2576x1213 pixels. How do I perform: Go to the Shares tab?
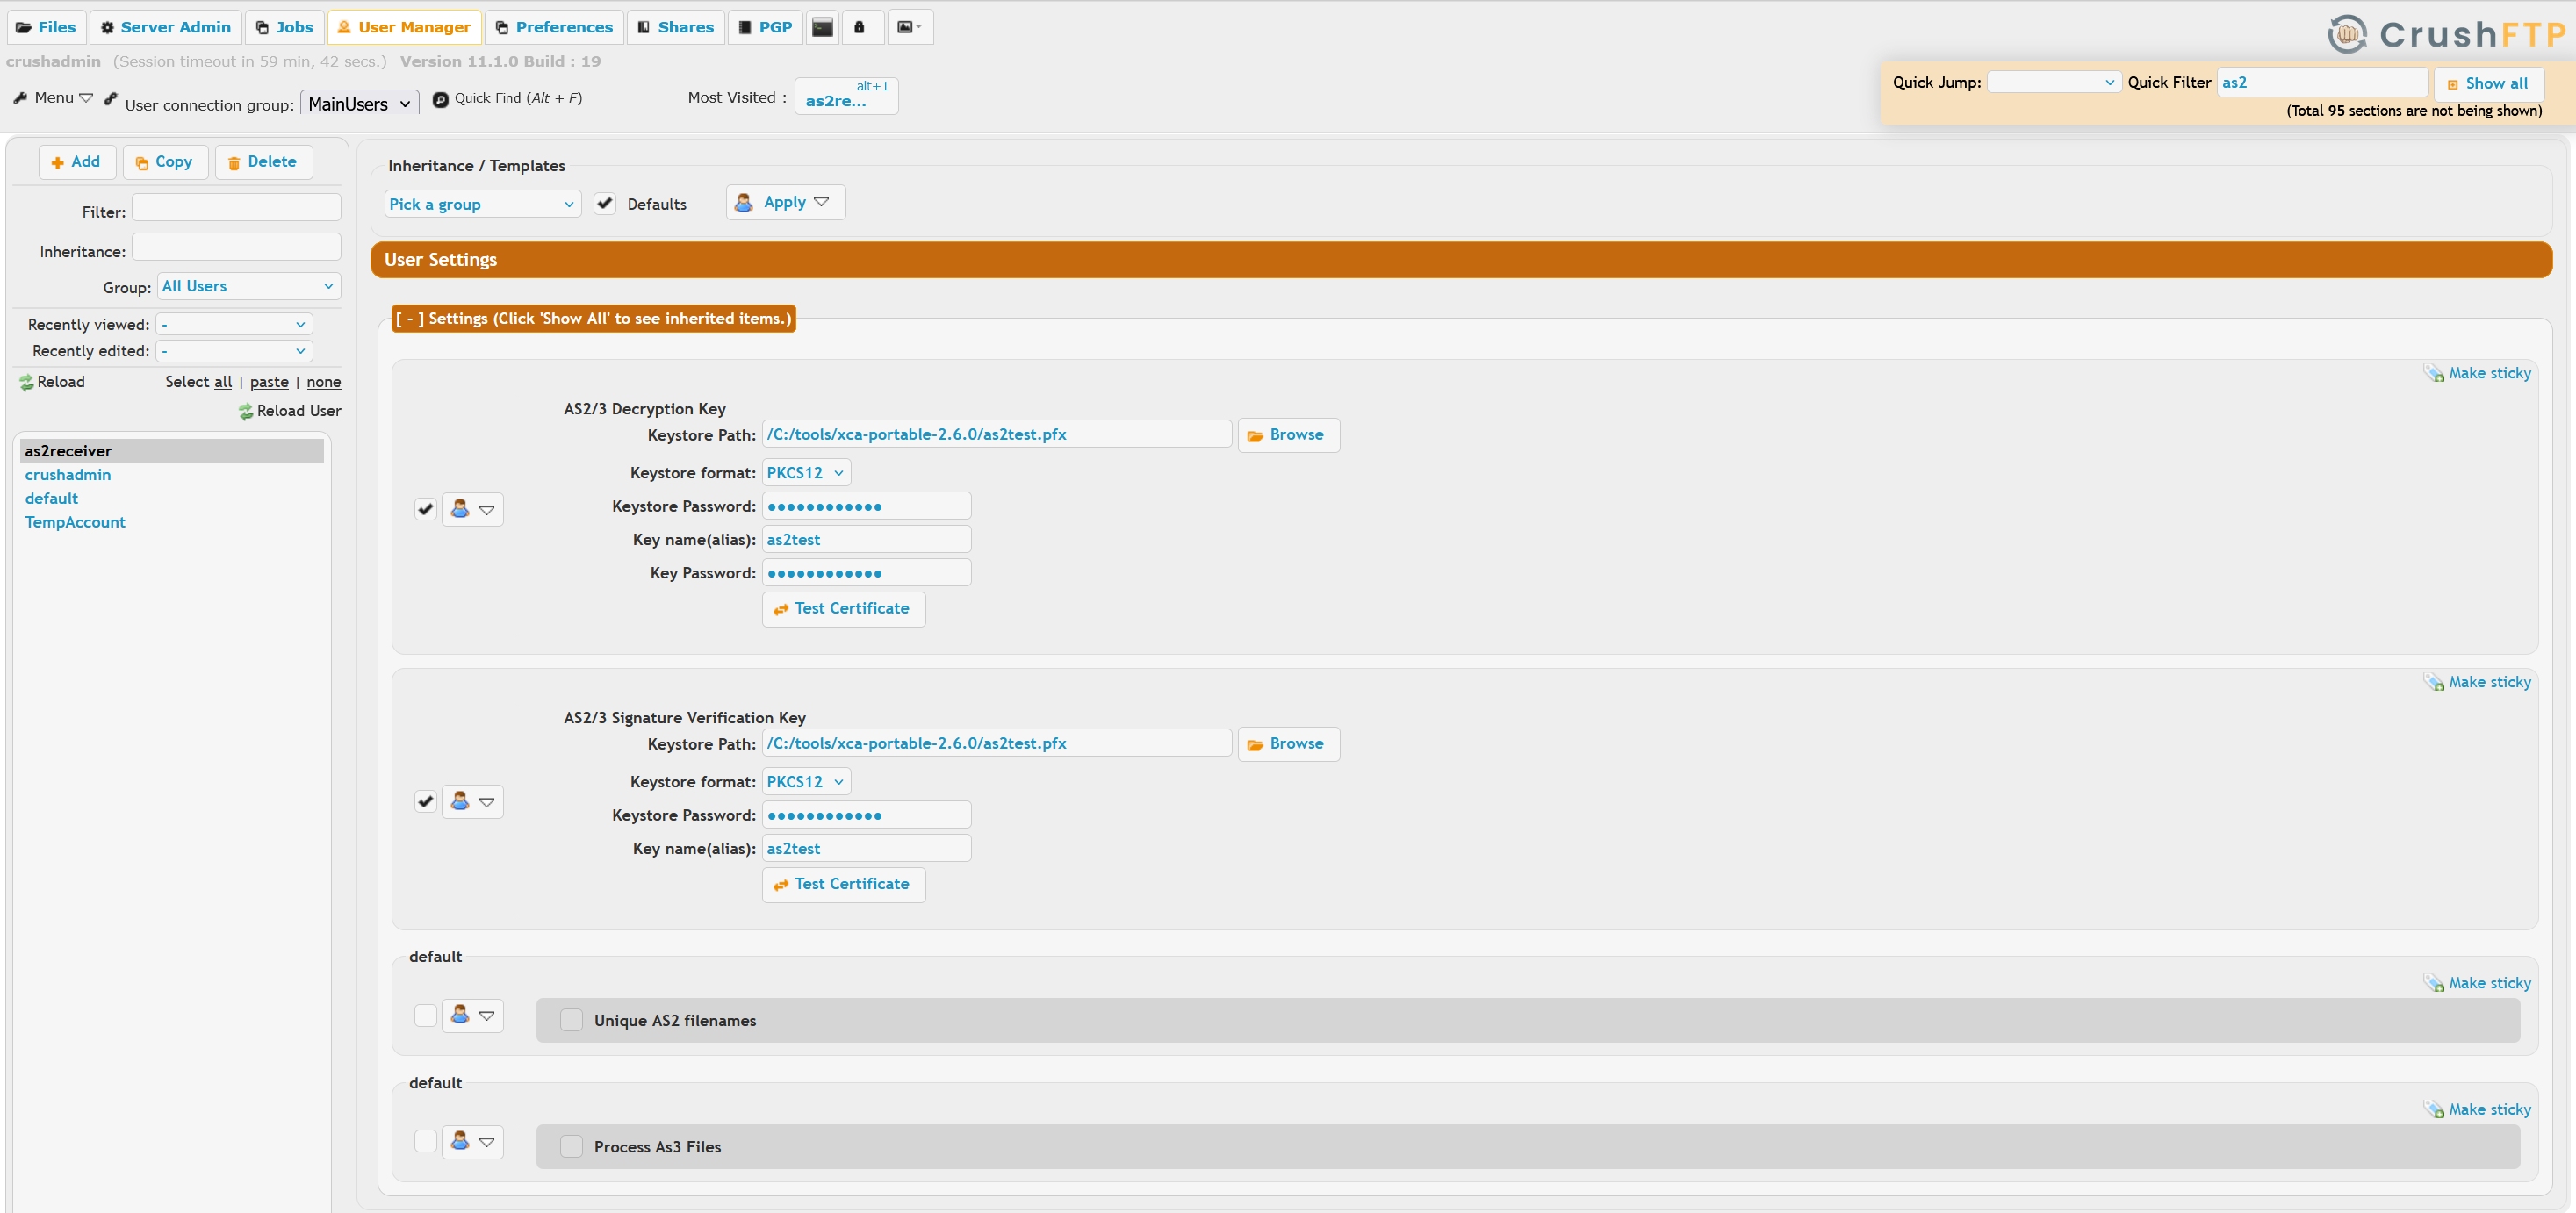(676, 27)
